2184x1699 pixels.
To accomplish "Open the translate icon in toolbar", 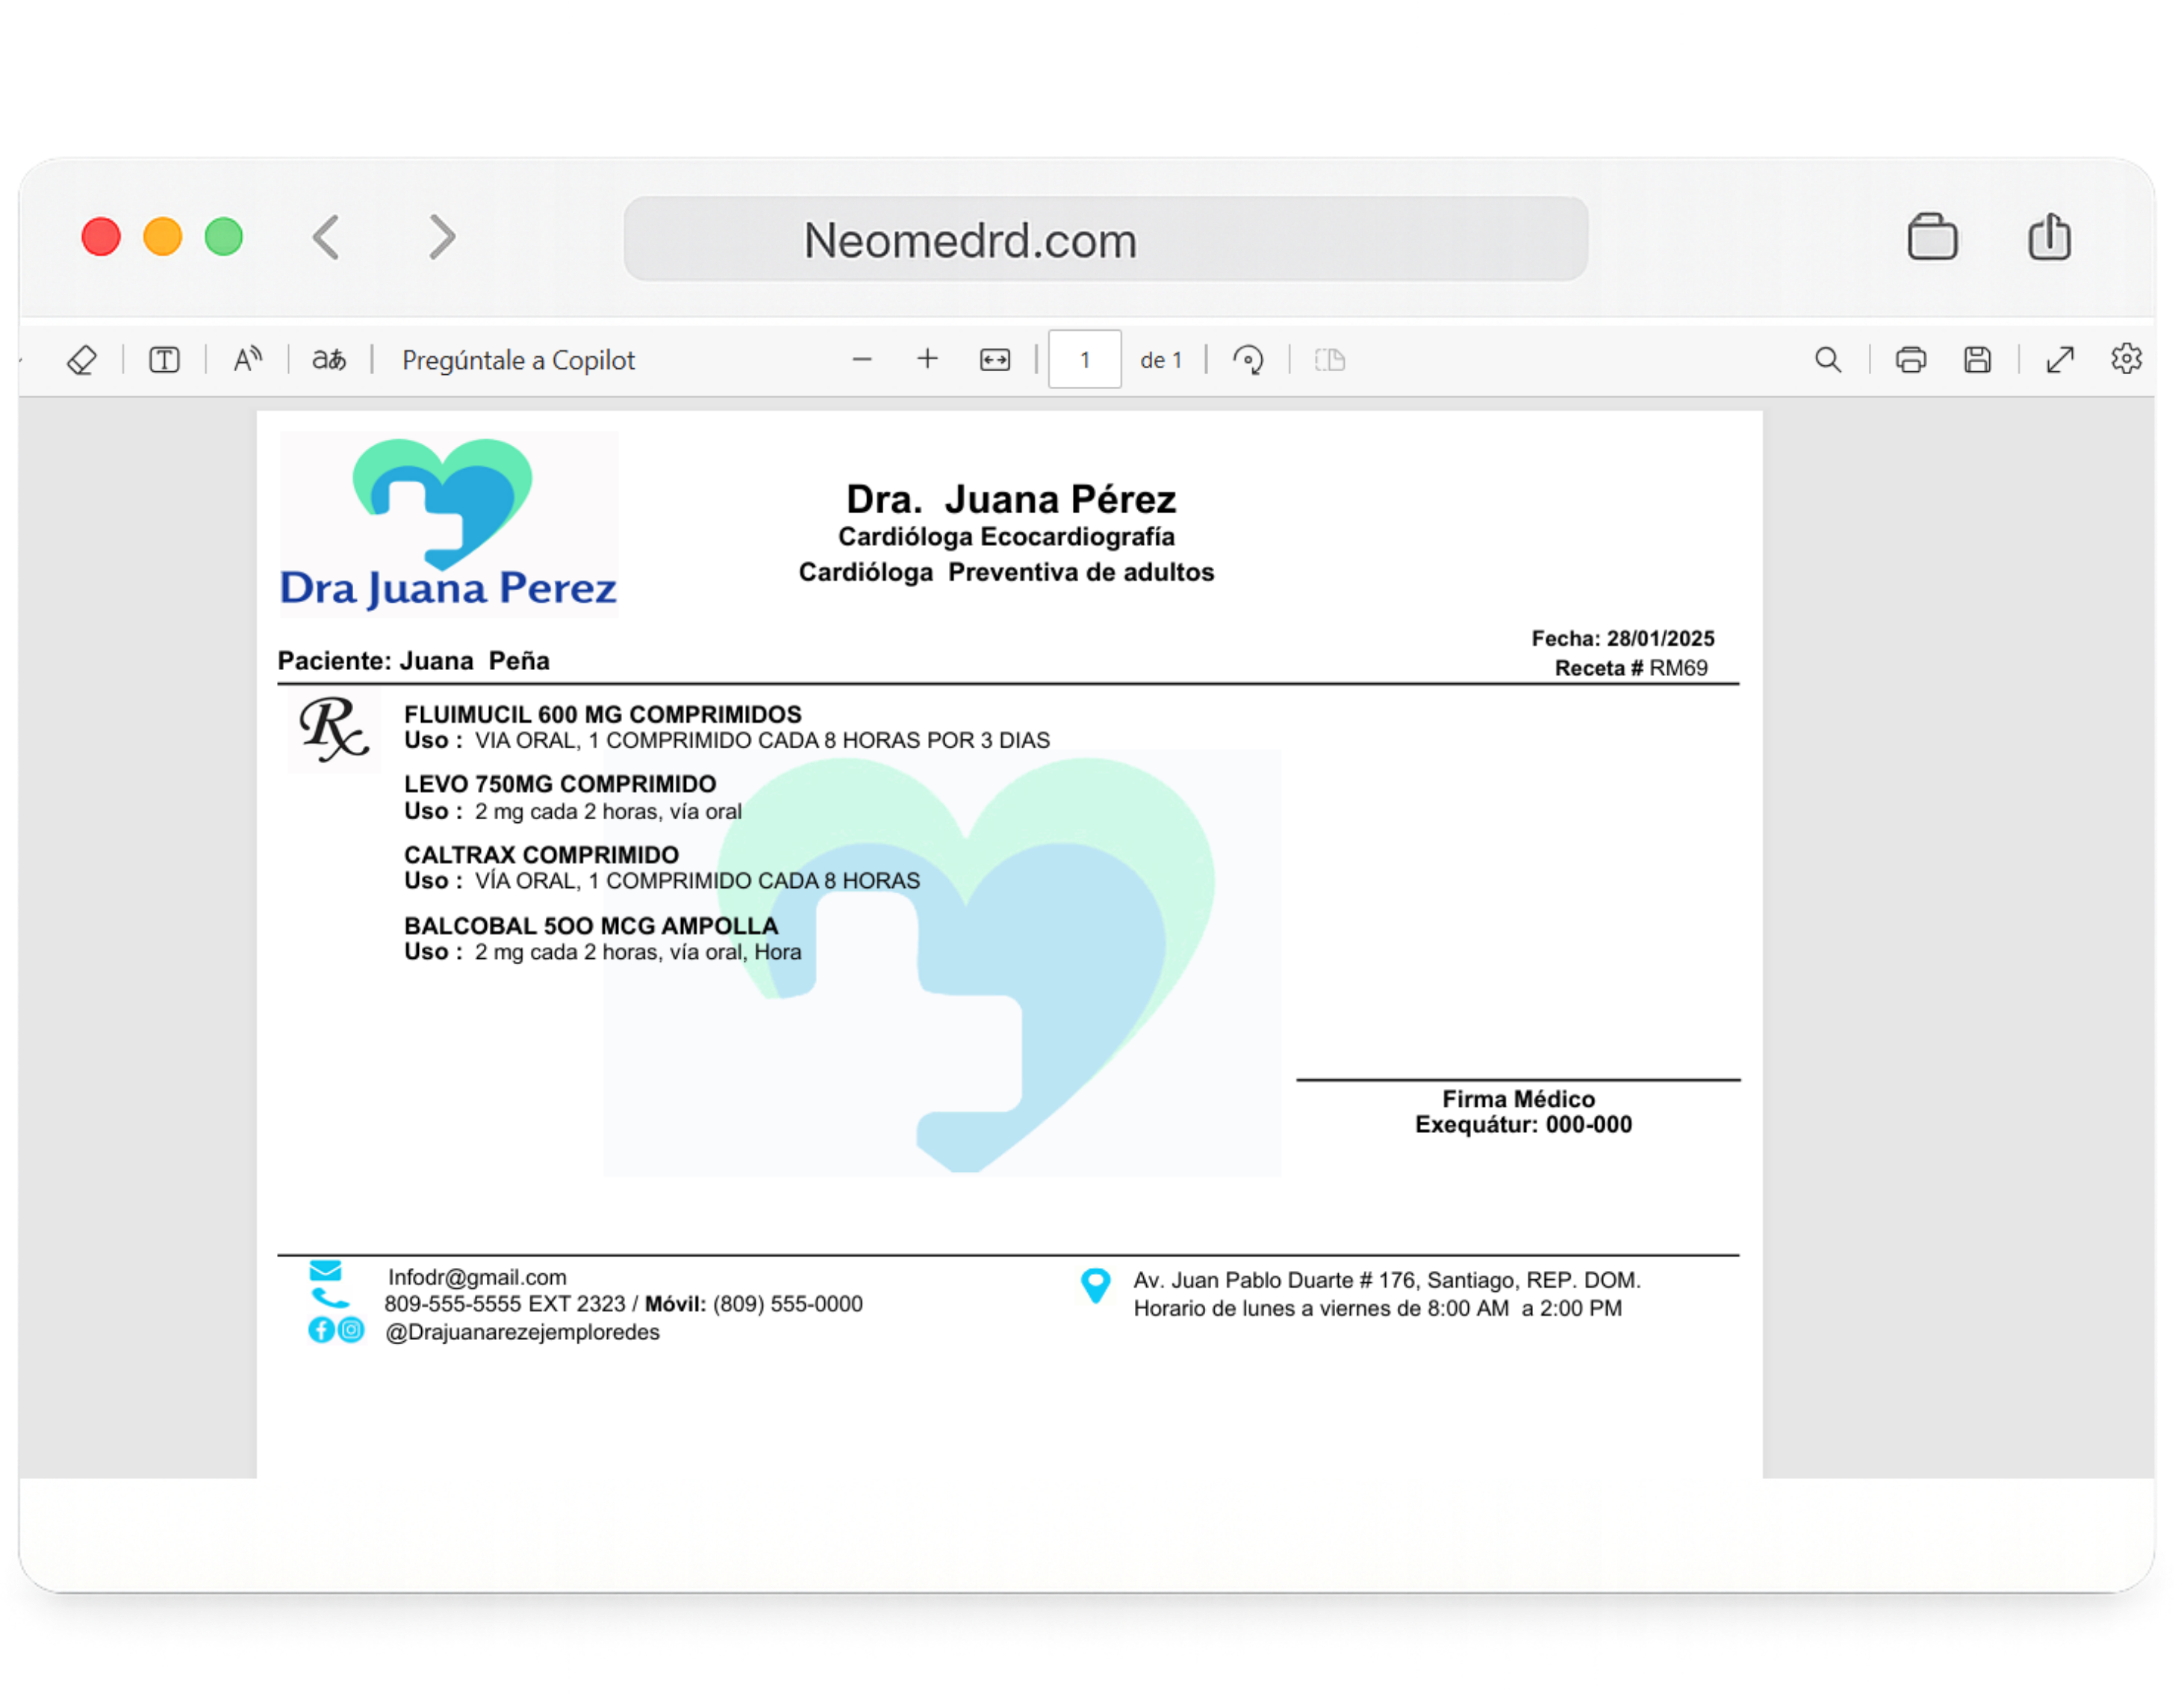I will [x=329, y=359].
